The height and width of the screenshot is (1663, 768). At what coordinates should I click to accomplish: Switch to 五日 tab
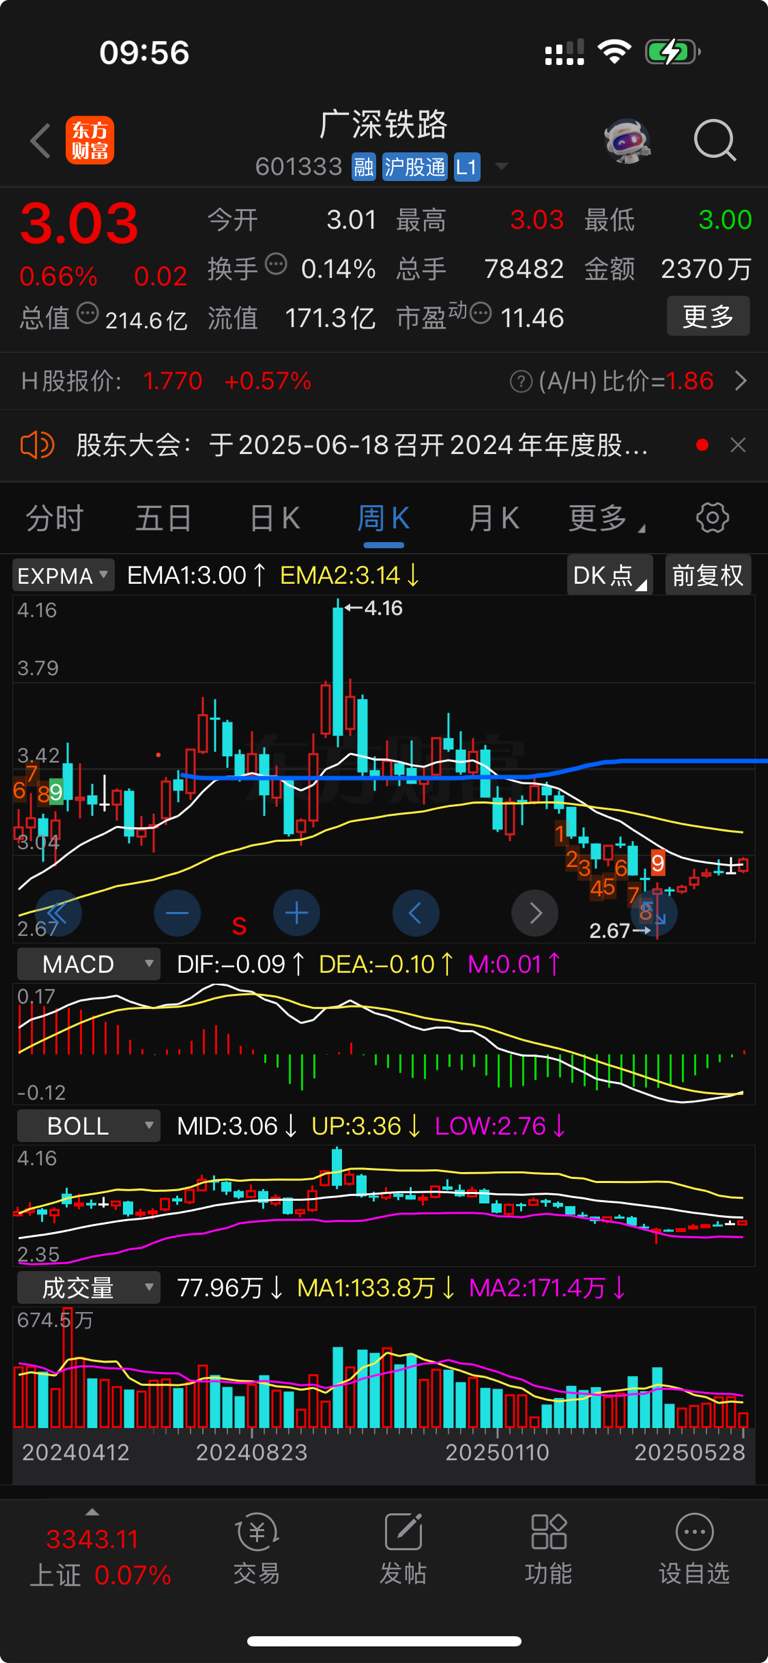point(164,518)
